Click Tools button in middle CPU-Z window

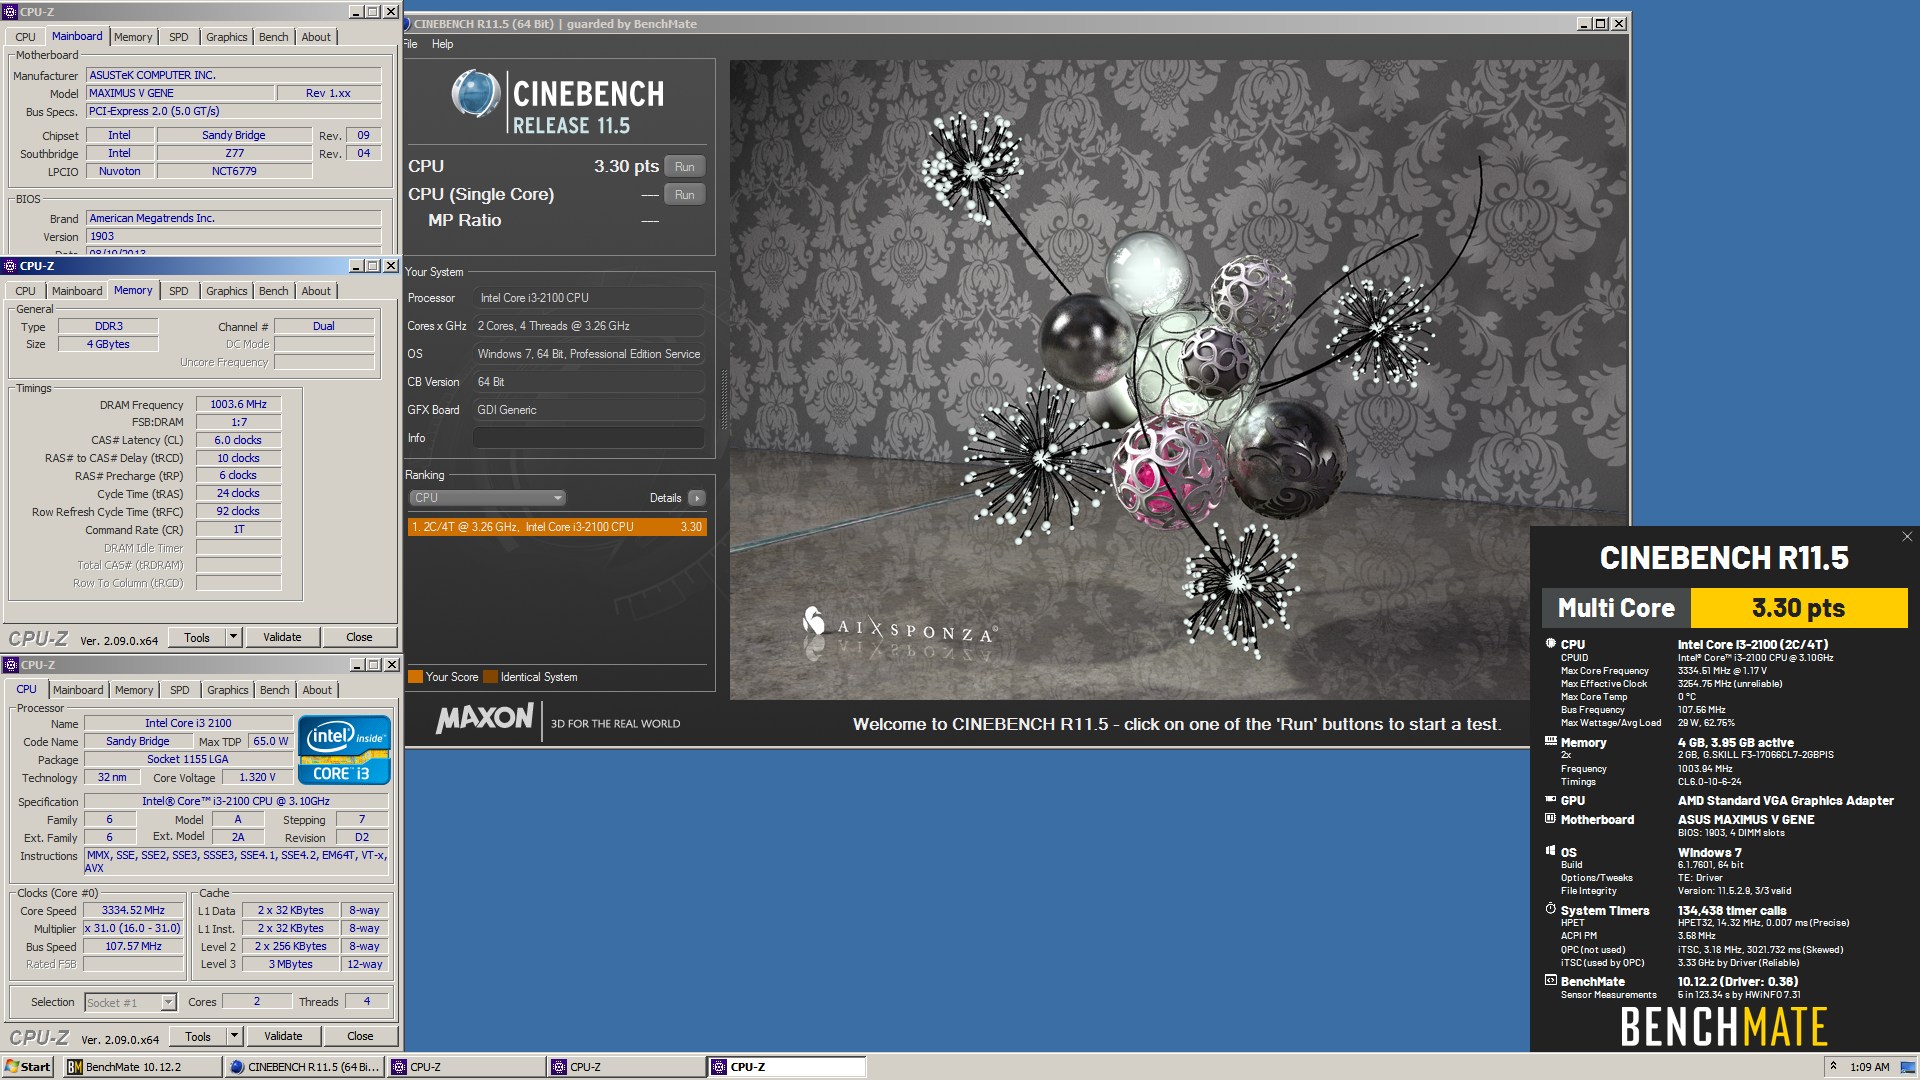point(197,637)
